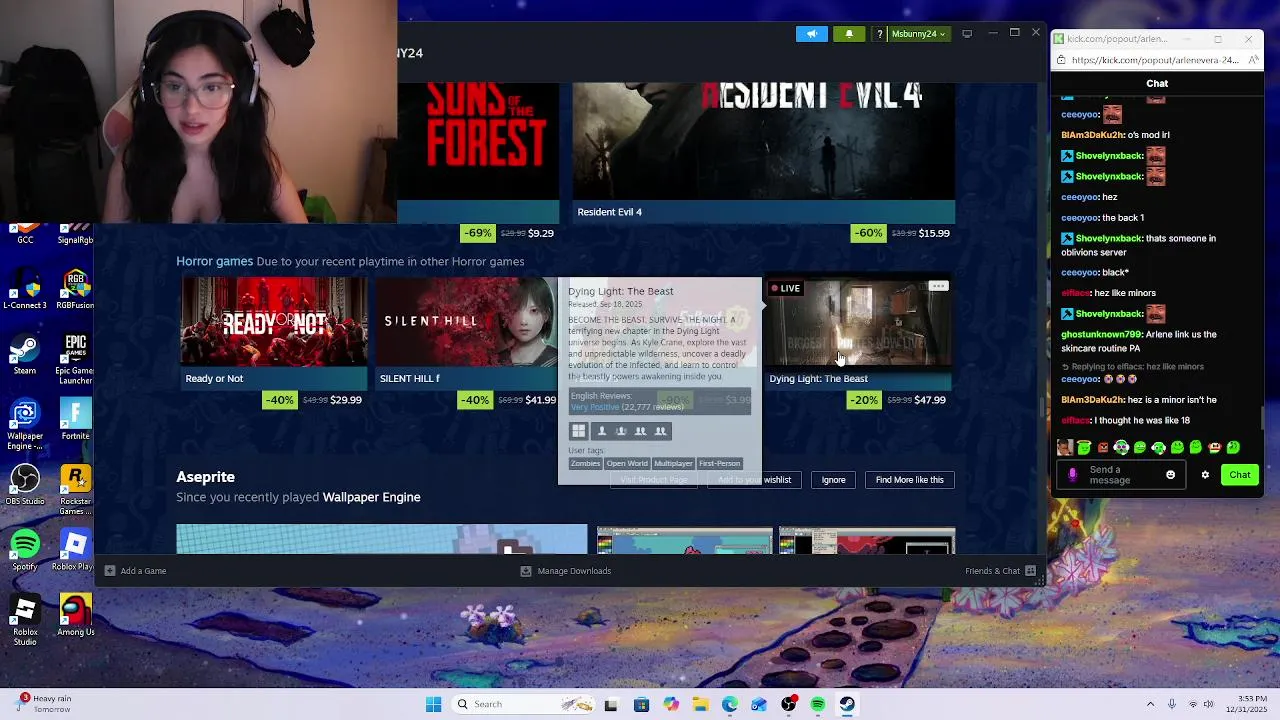Click the Ready or Not game thumbnail
This screenshot has height=720, width=1280.
[x=274, y=322]
